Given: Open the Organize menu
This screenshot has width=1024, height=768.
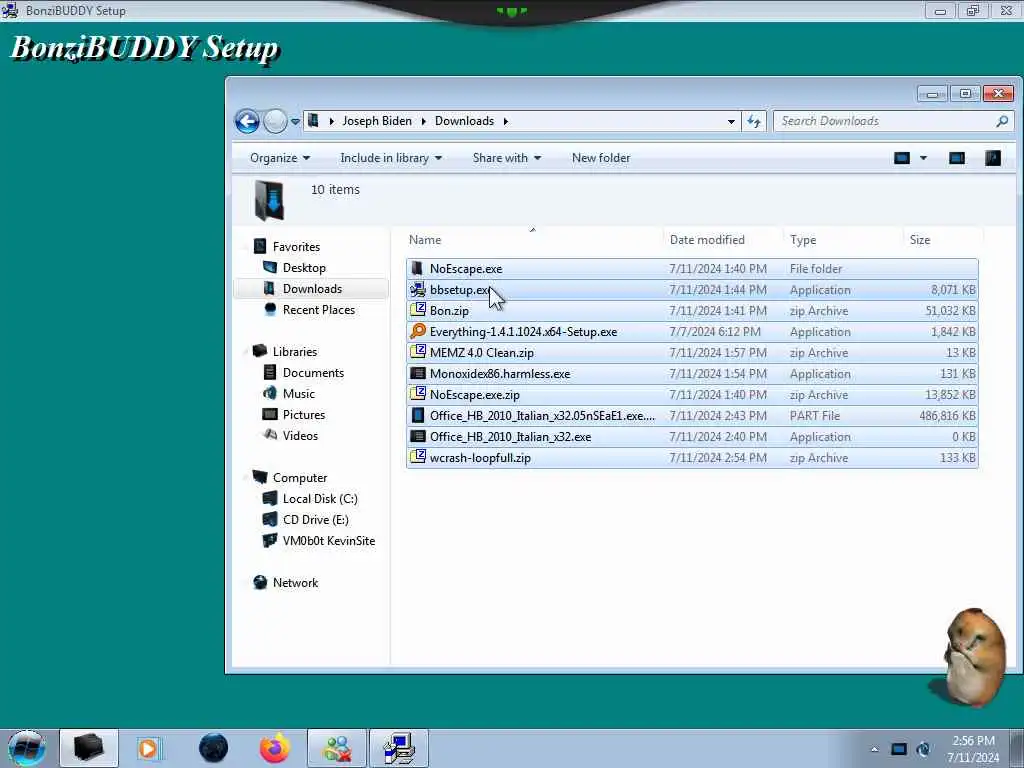Looking at the screenshot, I should pyautogui.click(x=280, y=158).
